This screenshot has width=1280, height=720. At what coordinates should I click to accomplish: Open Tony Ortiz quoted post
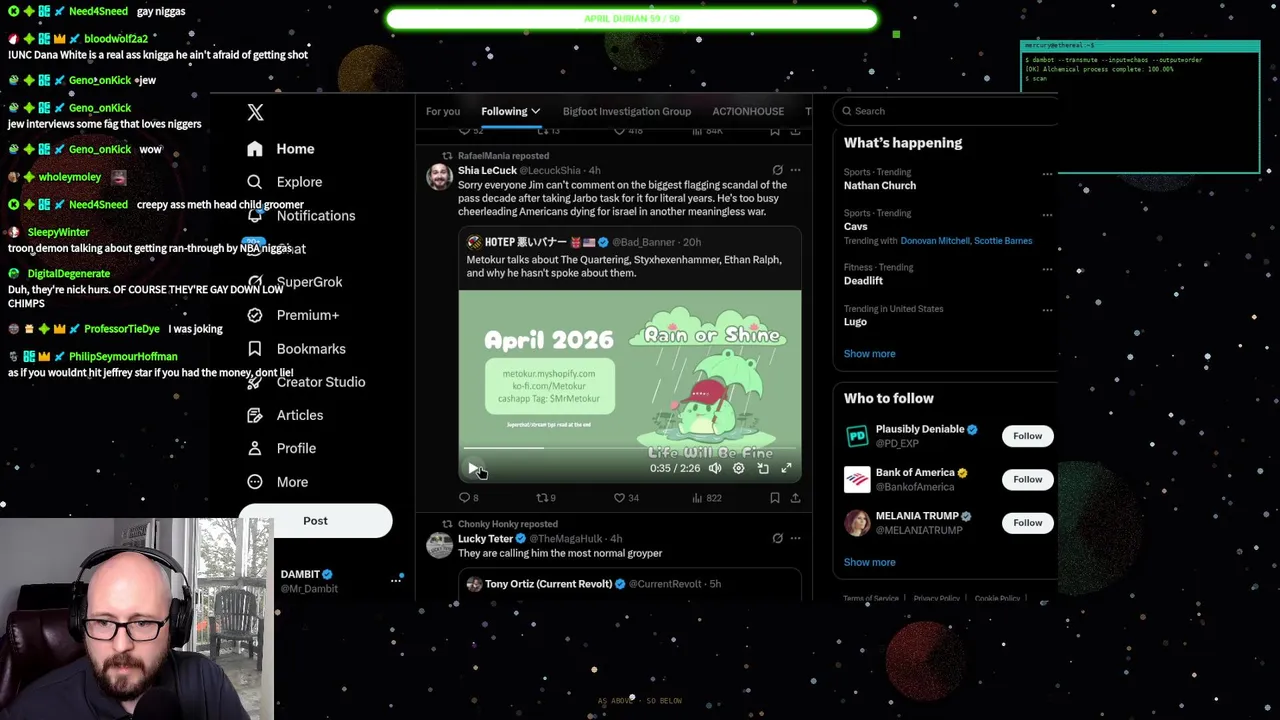[630, 584]
